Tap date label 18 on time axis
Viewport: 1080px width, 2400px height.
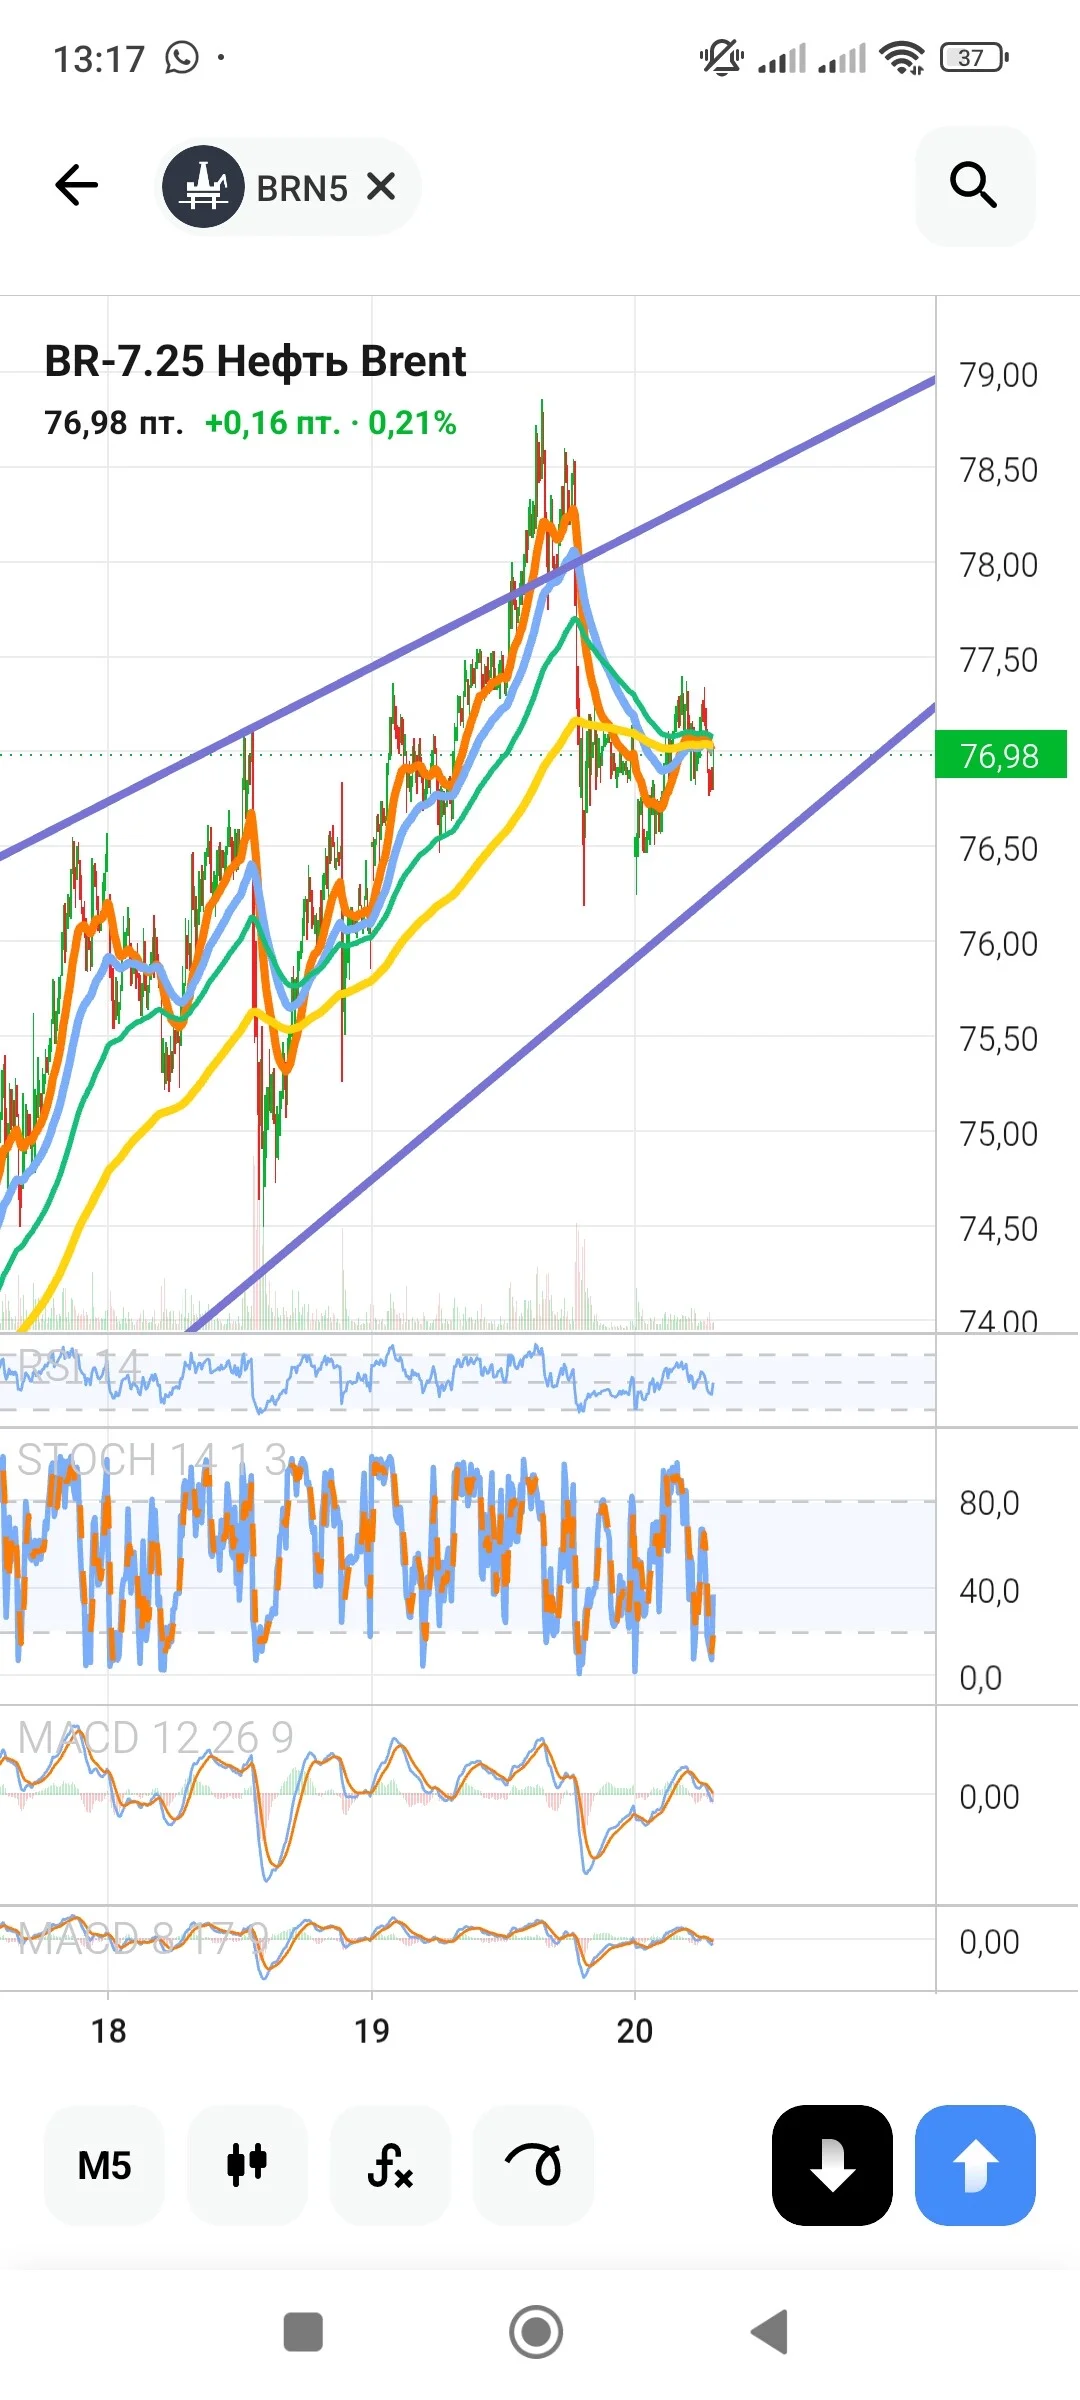click(108, 2031)
